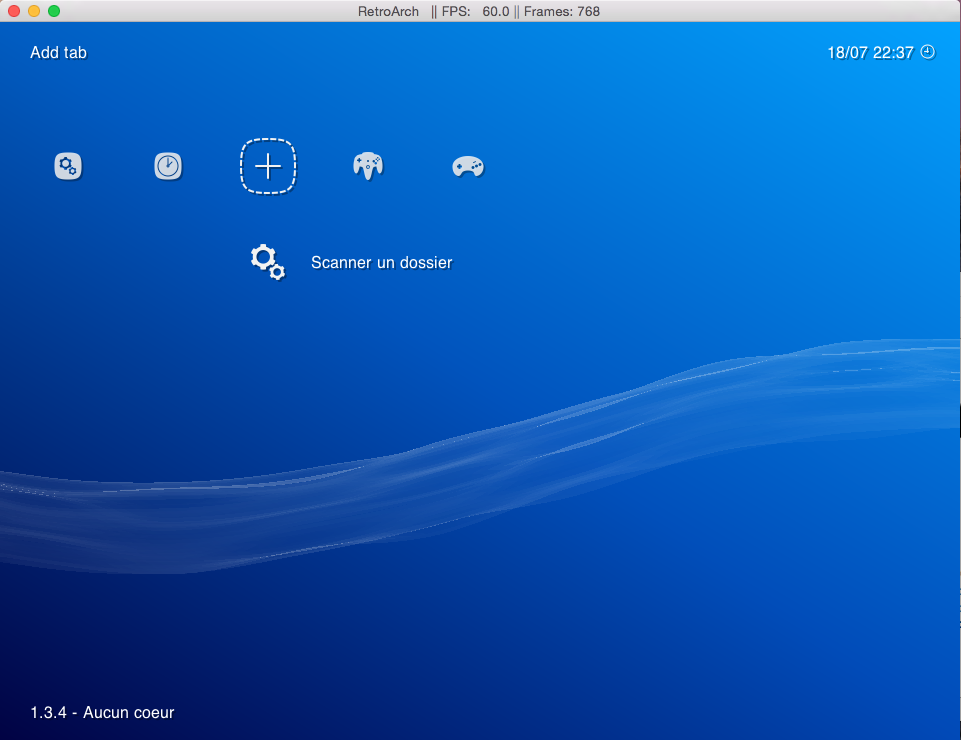Open the History clock tab icon

pos(168,166)
